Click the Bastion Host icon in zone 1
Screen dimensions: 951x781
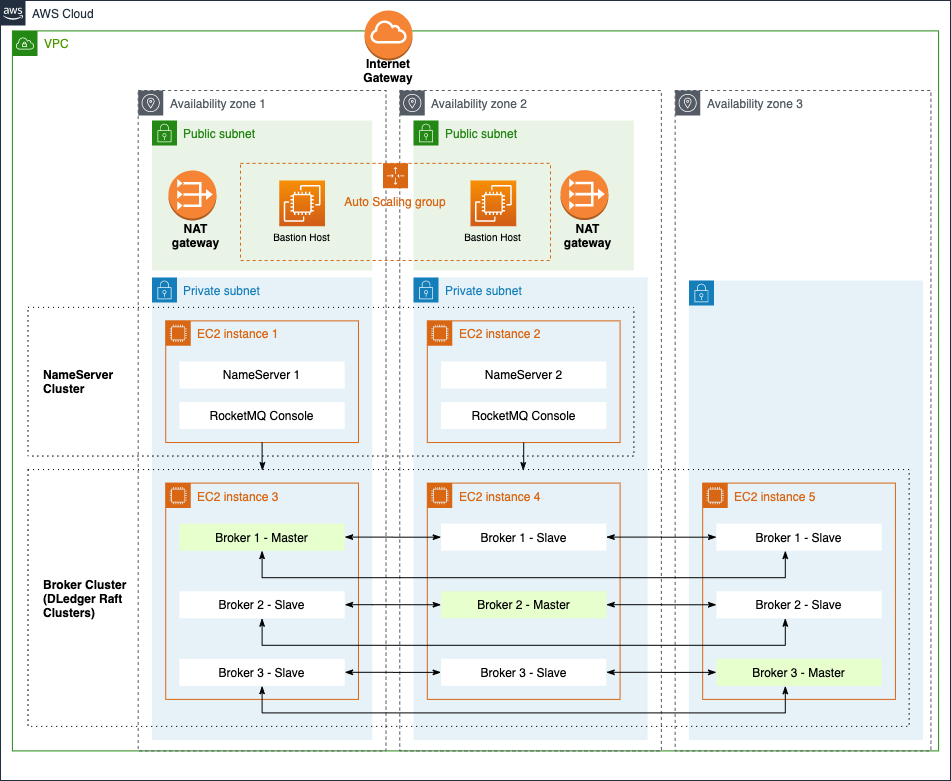pos(302,203)
